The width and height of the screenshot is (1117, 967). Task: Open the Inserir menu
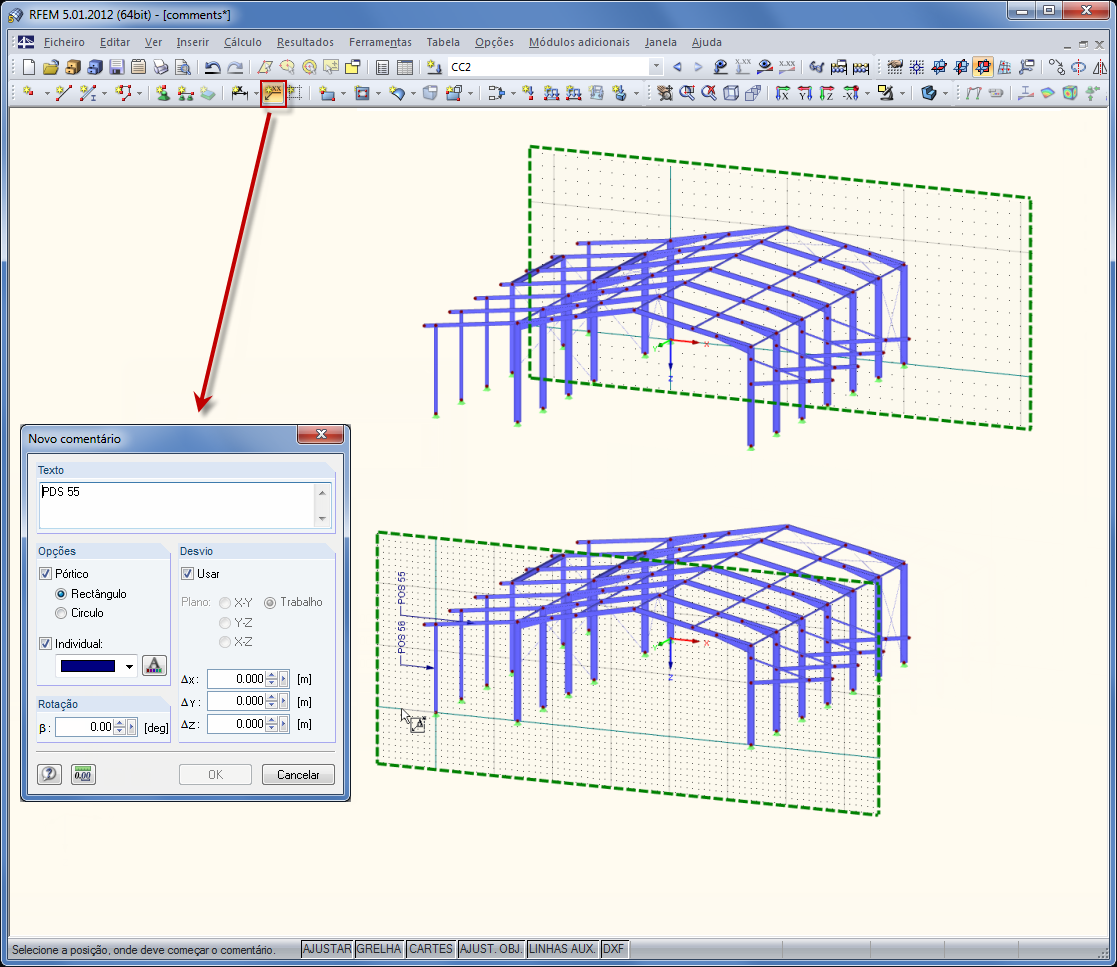click(x=192, y=42)
